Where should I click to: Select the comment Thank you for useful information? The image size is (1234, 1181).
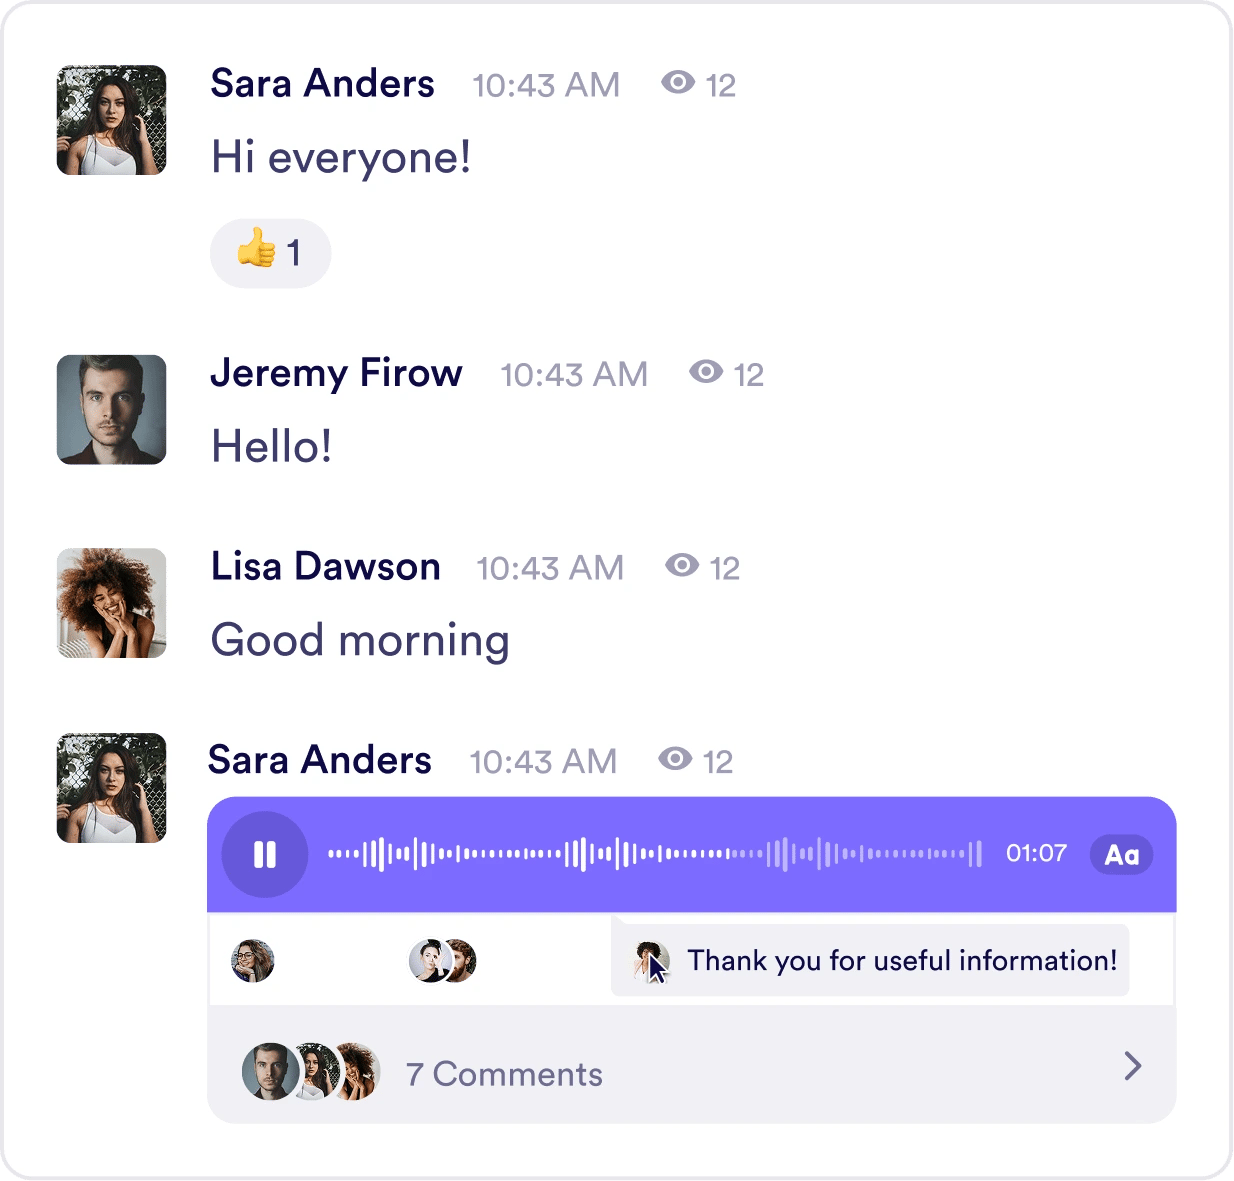tap(900, 960)
